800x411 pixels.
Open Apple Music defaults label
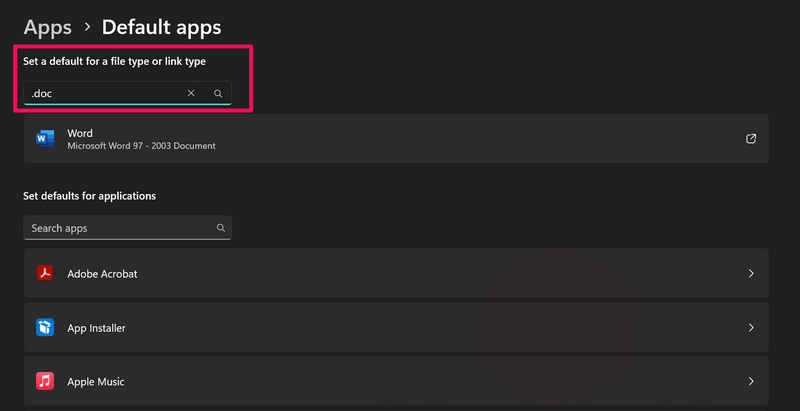96,381
